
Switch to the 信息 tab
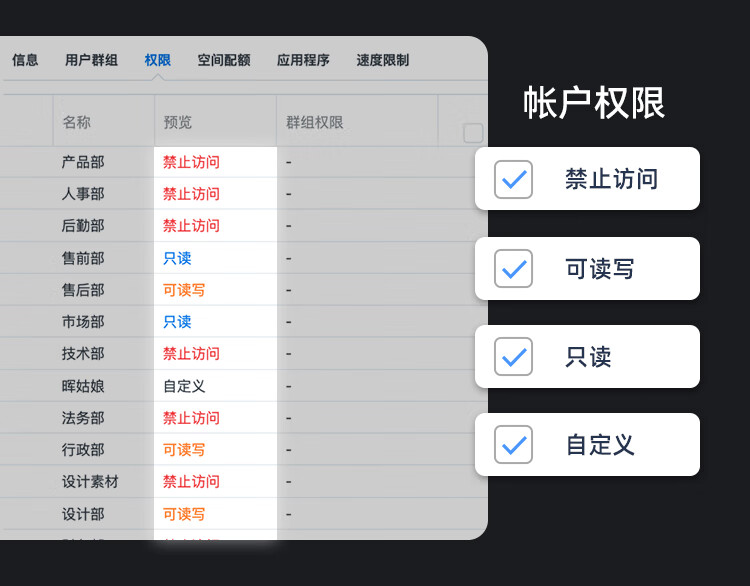[25, 60]
